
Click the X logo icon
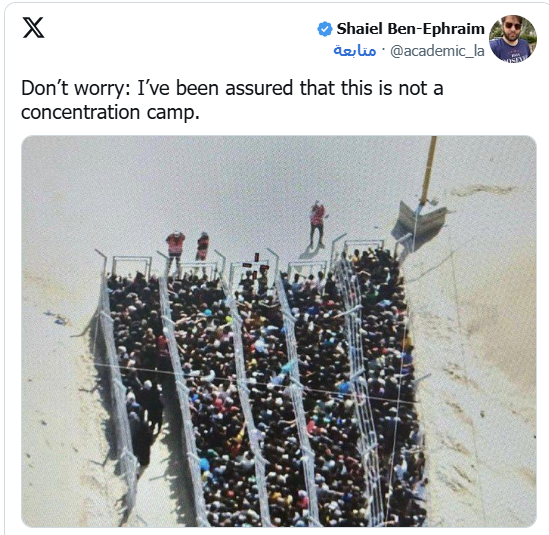tap(34, 27)
